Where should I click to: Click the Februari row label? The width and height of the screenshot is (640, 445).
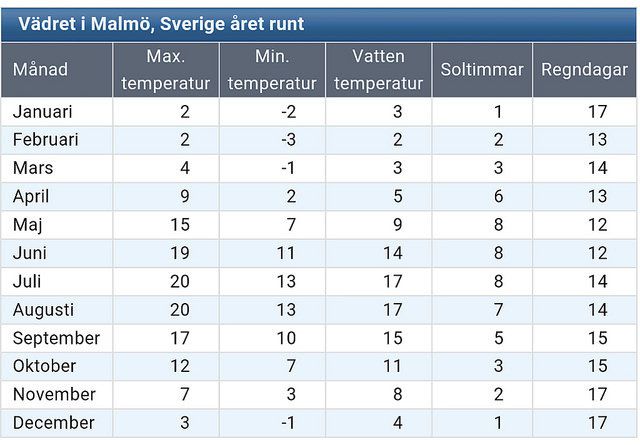point(57,140)
